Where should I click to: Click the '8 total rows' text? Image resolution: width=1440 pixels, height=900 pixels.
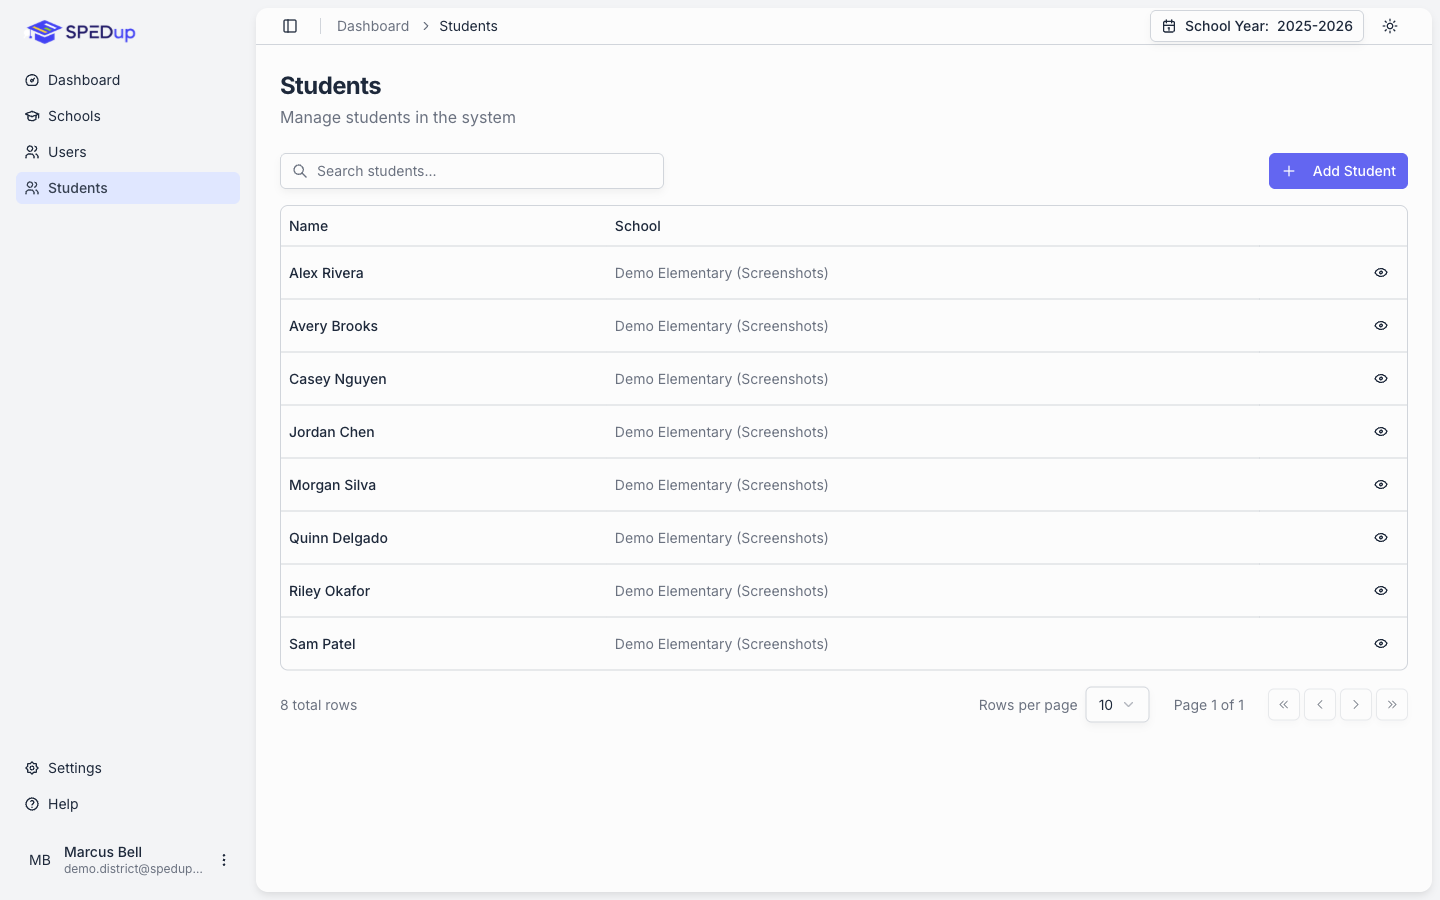(318, 705)
